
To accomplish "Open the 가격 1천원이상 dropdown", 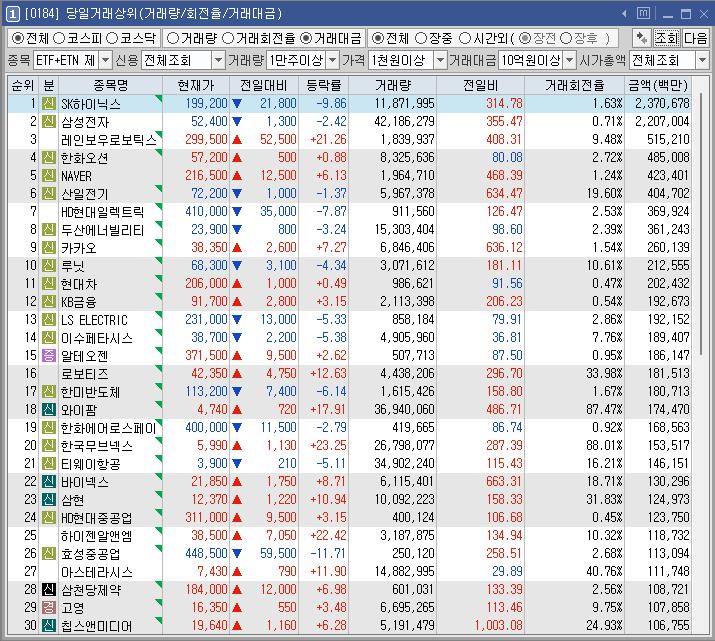I will coord(440,60).
